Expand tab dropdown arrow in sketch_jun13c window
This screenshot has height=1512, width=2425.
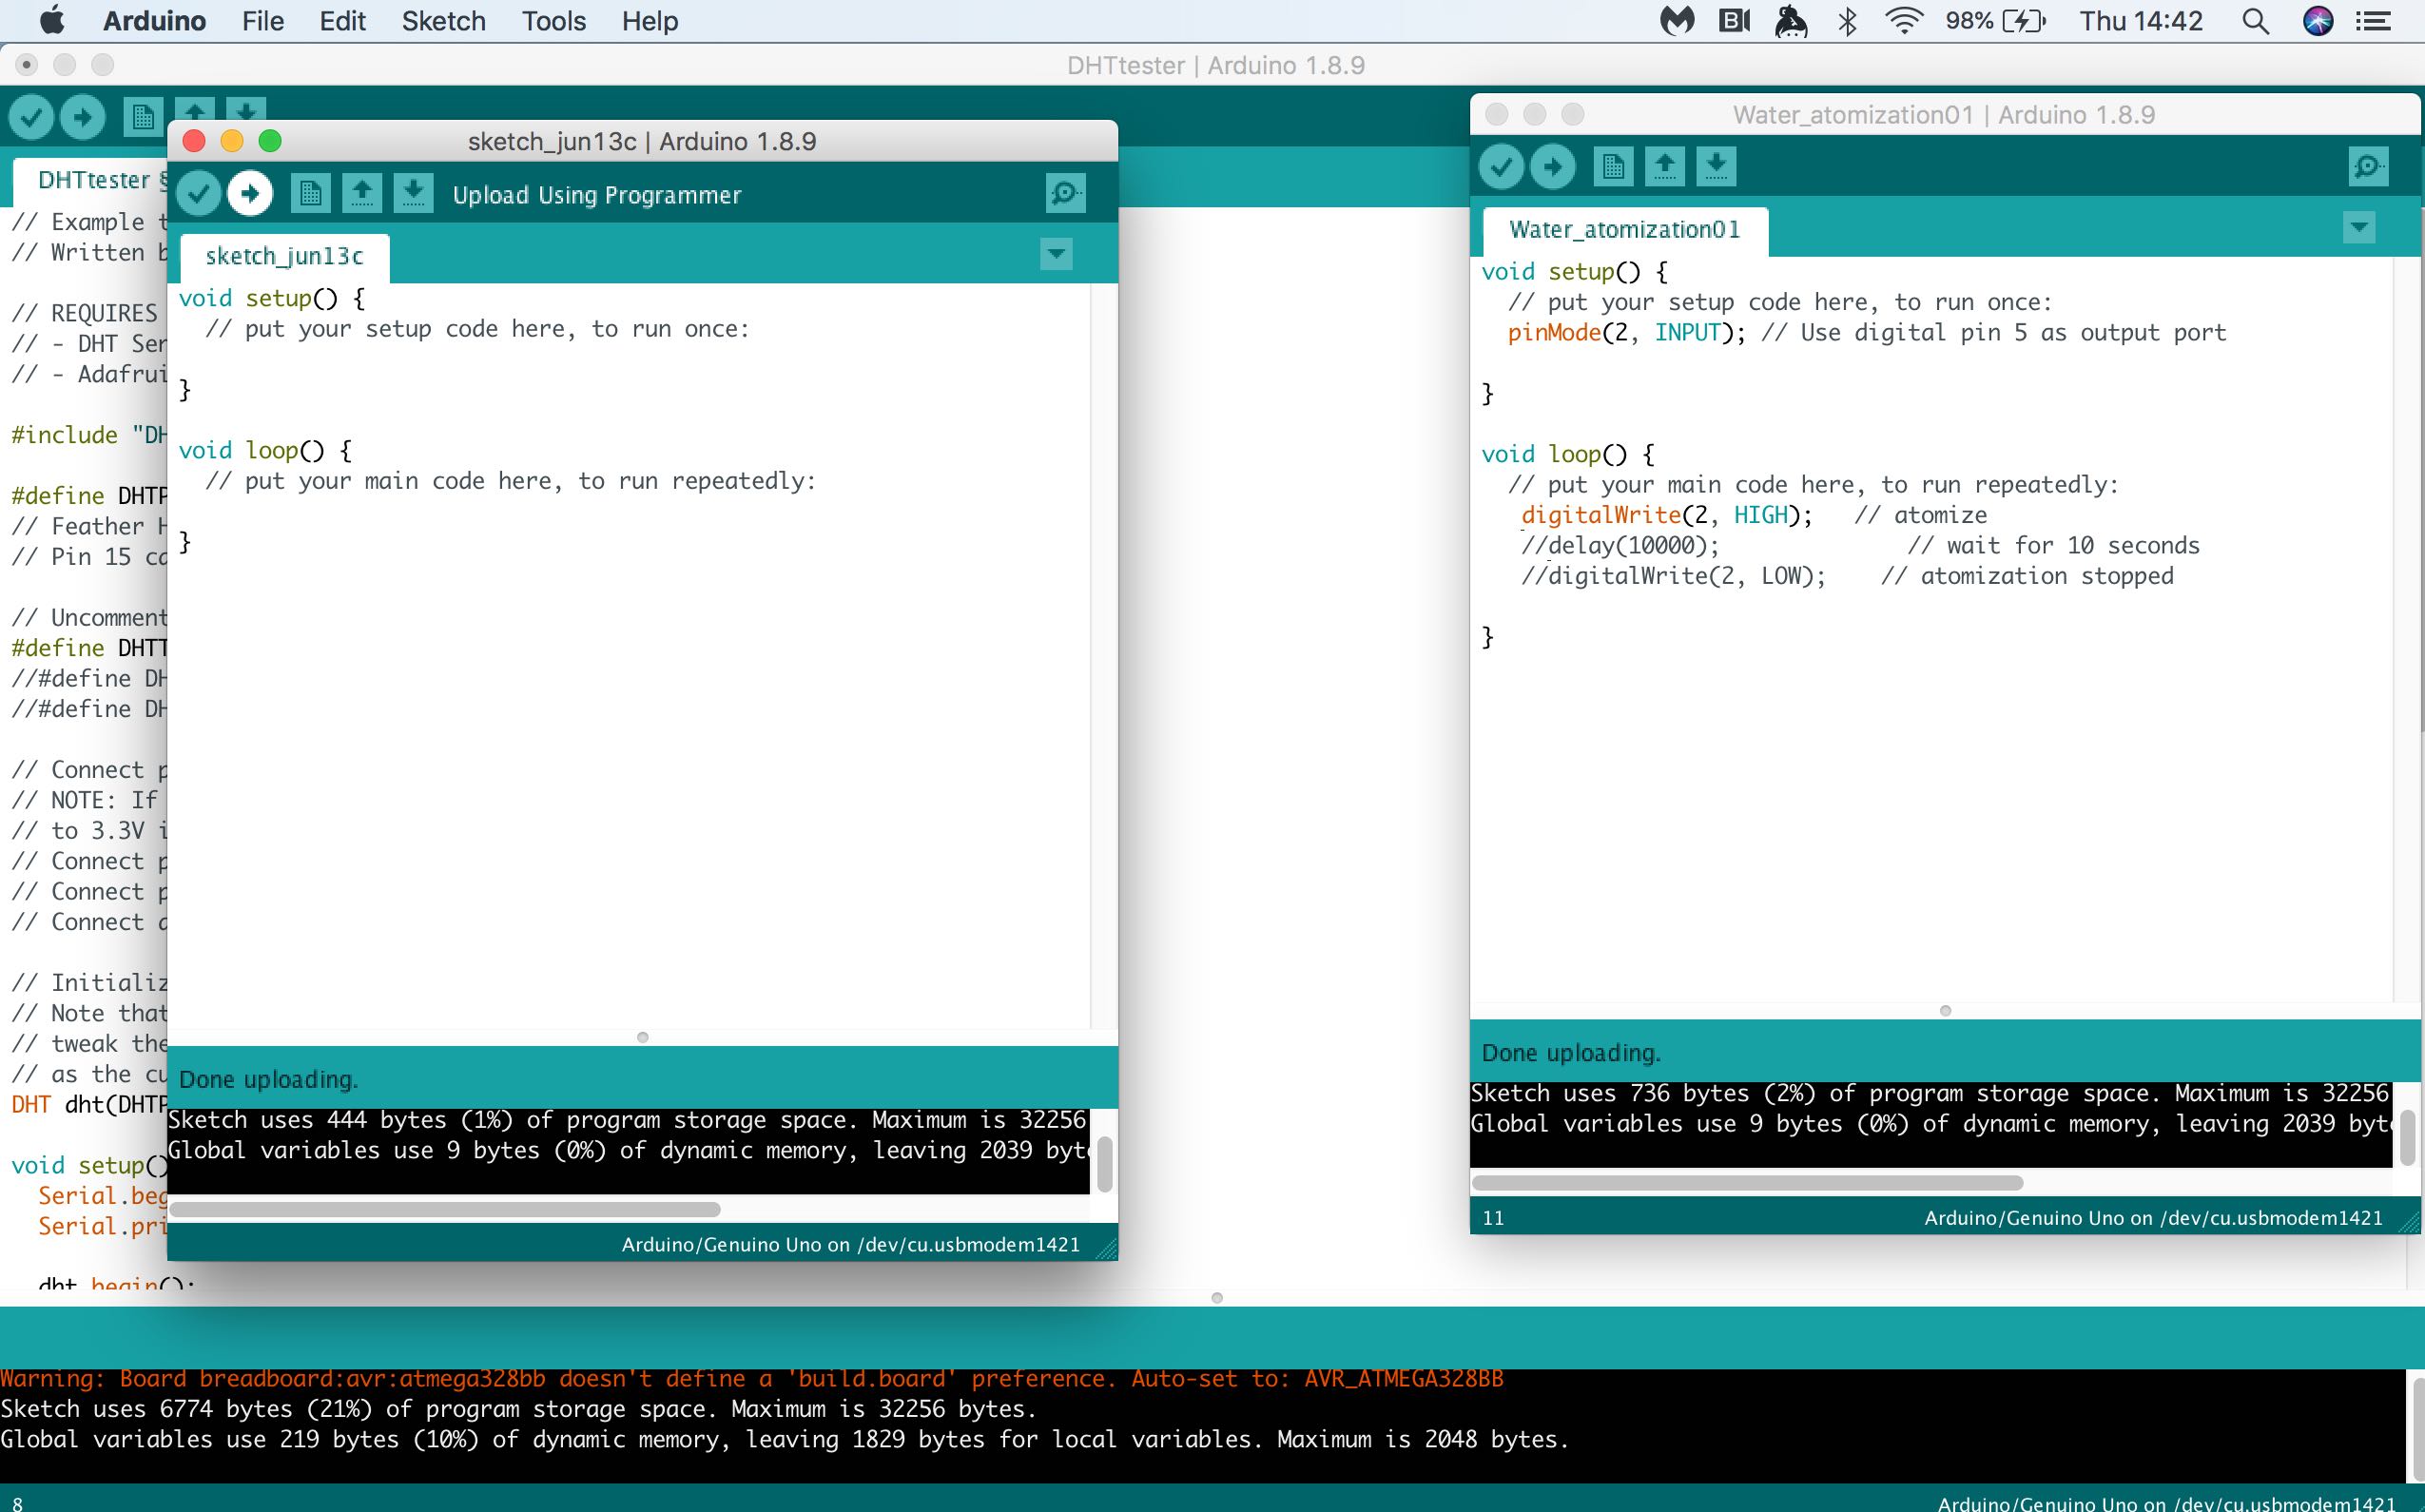[x=1056, y=254]
